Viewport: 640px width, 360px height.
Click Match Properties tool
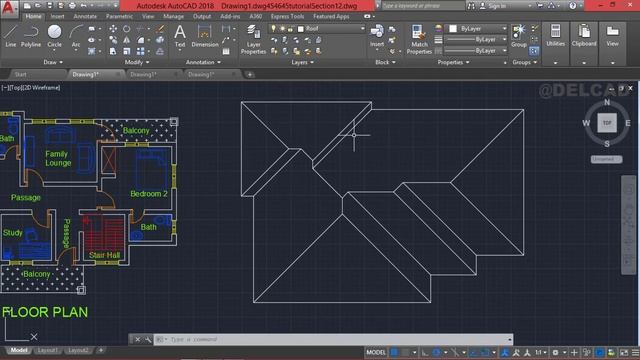pyautogui.click(x=419, y=39)
